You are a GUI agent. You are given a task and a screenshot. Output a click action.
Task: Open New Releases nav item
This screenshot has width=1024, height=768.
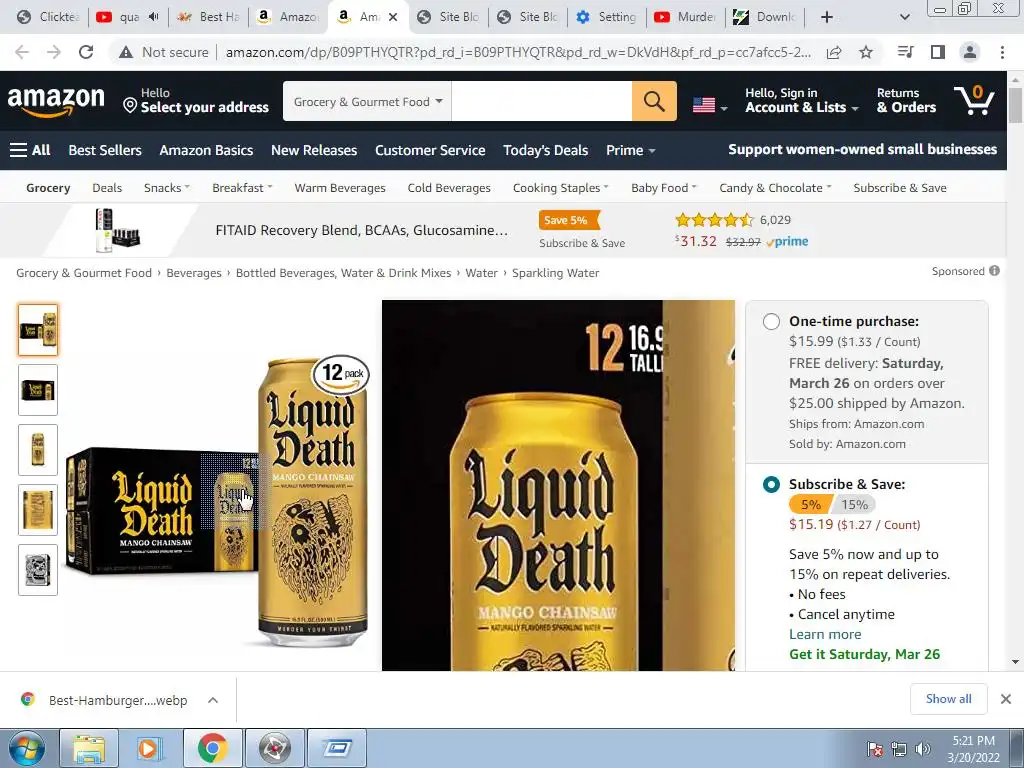pyautogui.click(x=314, y=150)
